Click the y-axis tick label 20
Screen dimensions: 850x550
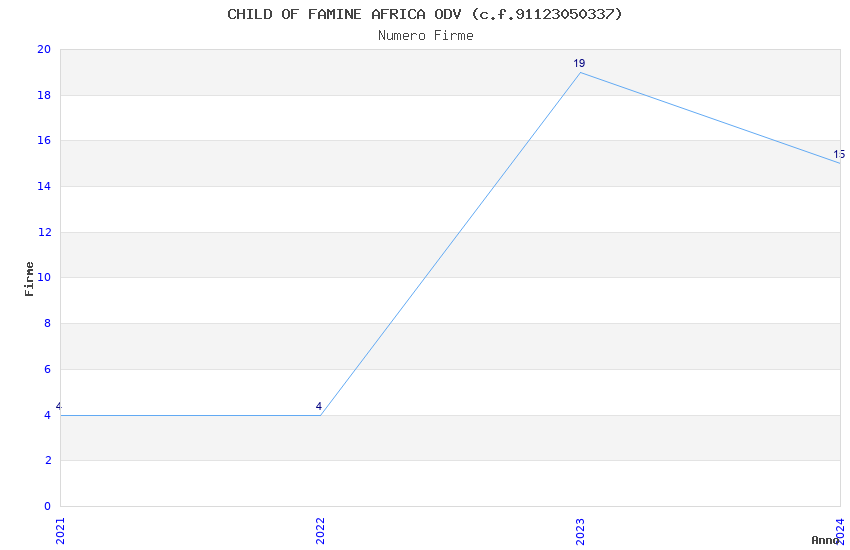click(44, 50)
